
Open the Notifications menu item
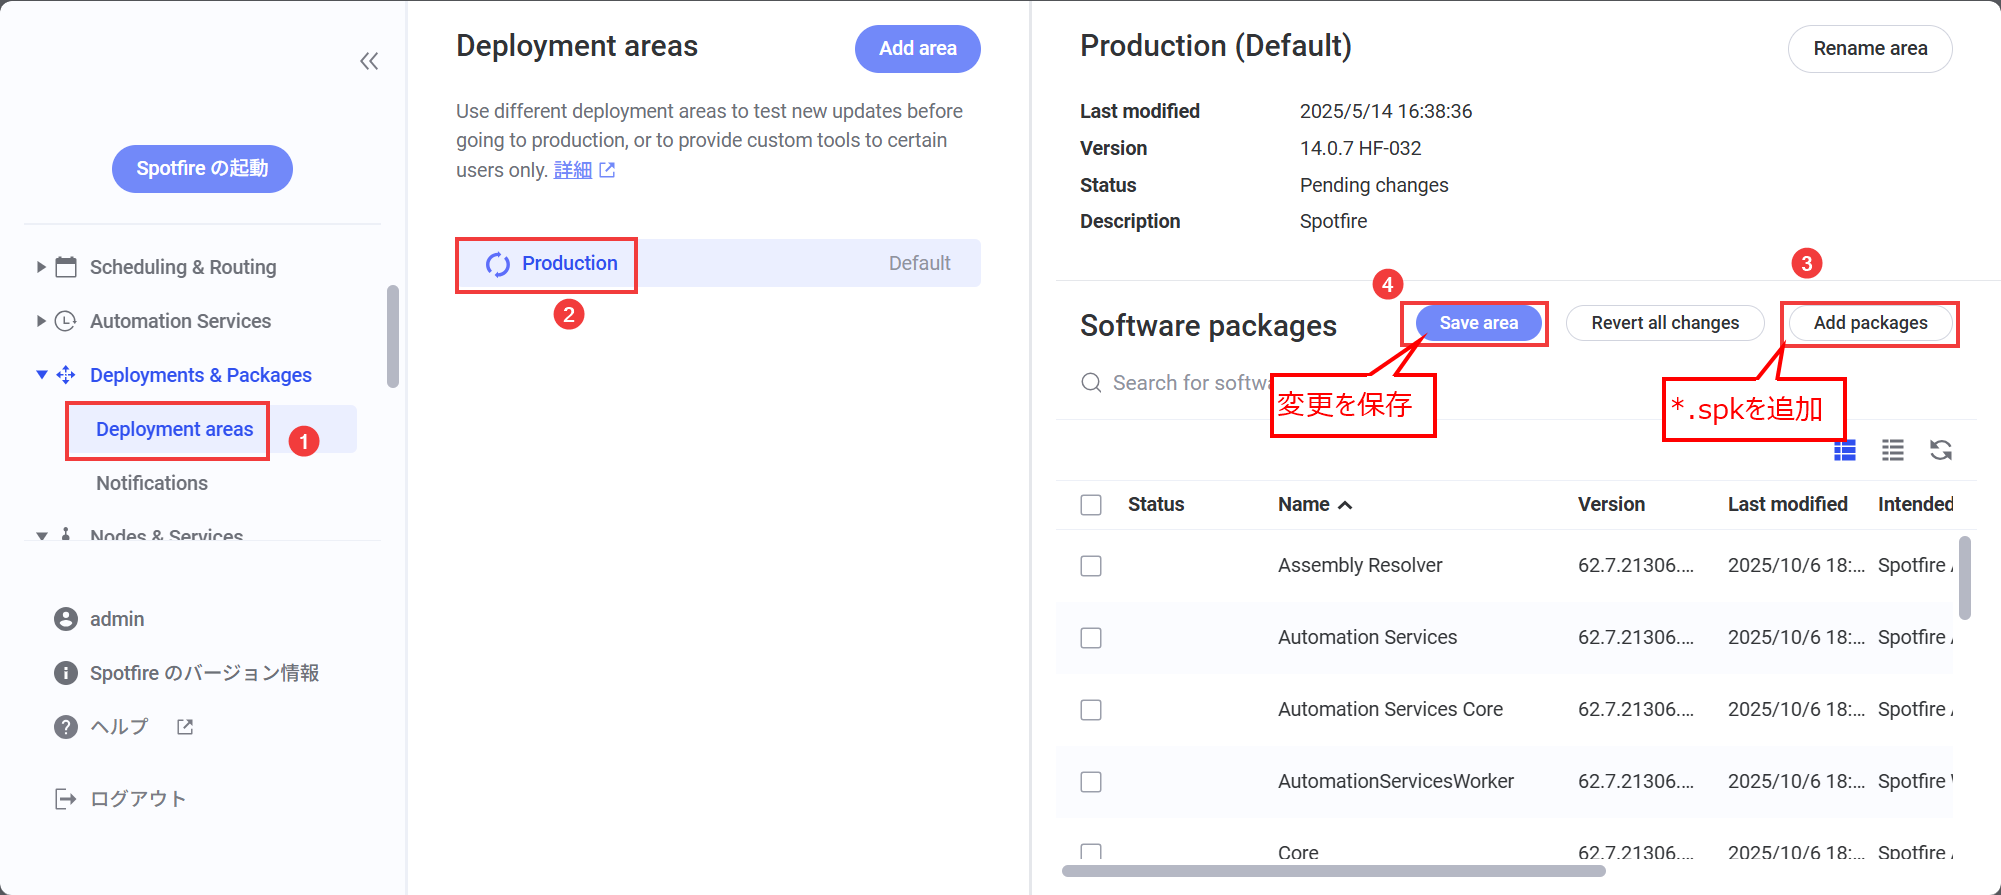tap(152, 483)
